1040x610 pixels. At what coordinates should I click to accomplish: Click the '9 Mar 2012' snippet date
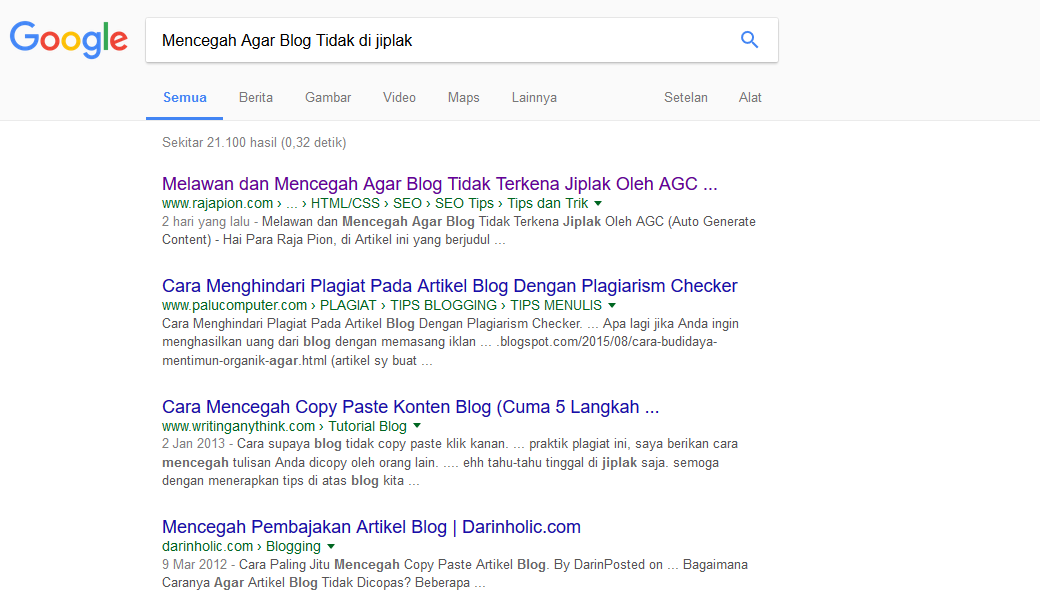click(x=194, y=564)
